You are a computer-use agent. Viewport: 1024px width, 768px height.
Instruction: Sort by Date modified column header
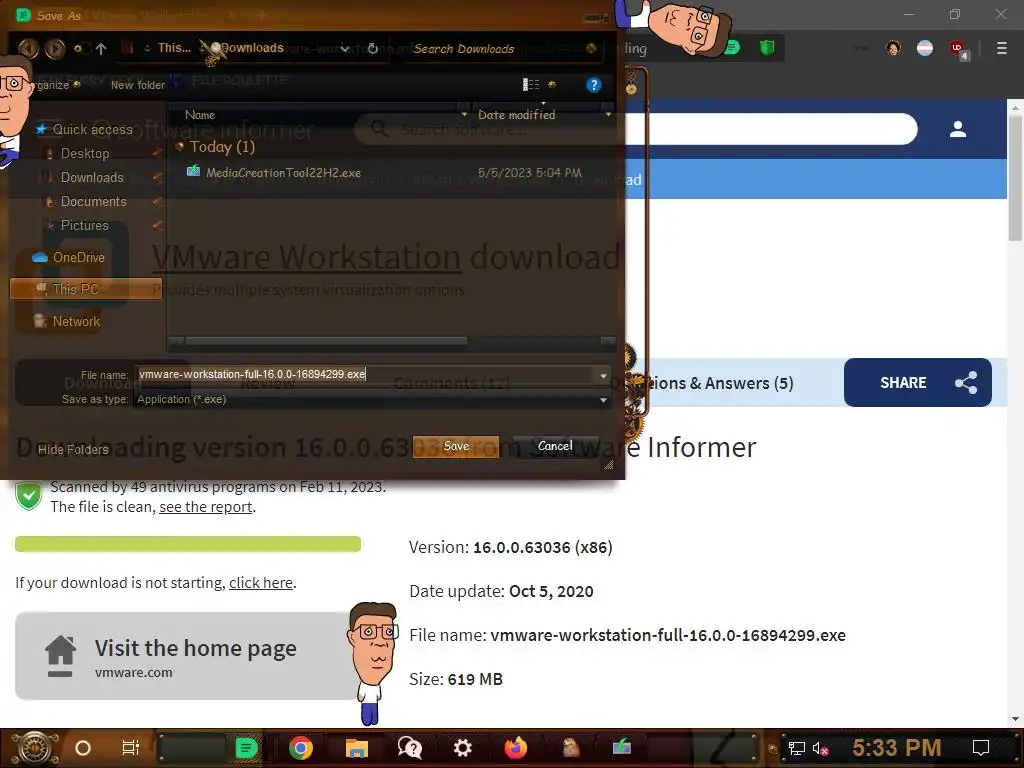pos(517,114)
